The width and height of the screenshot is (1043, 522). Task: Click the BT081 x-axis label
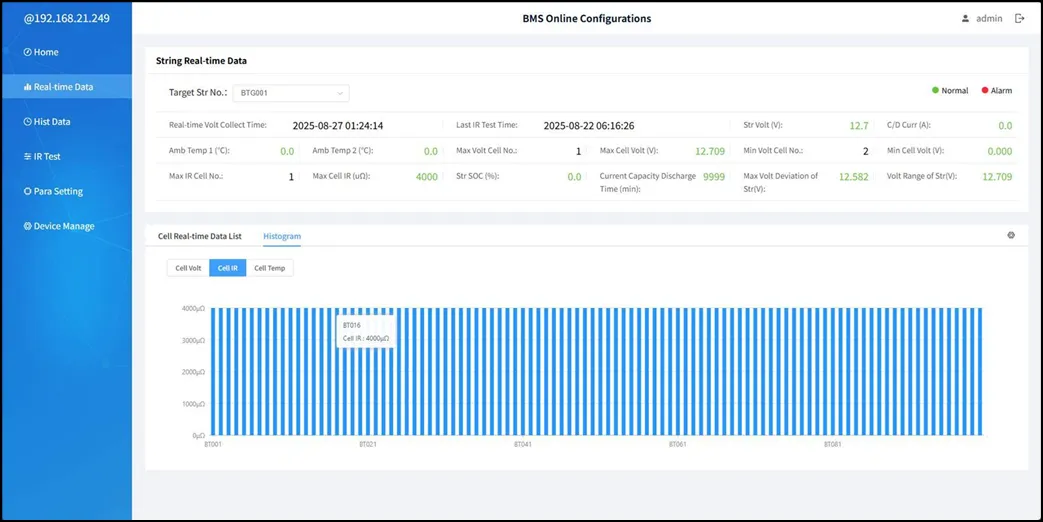click(x=833, y=444)
